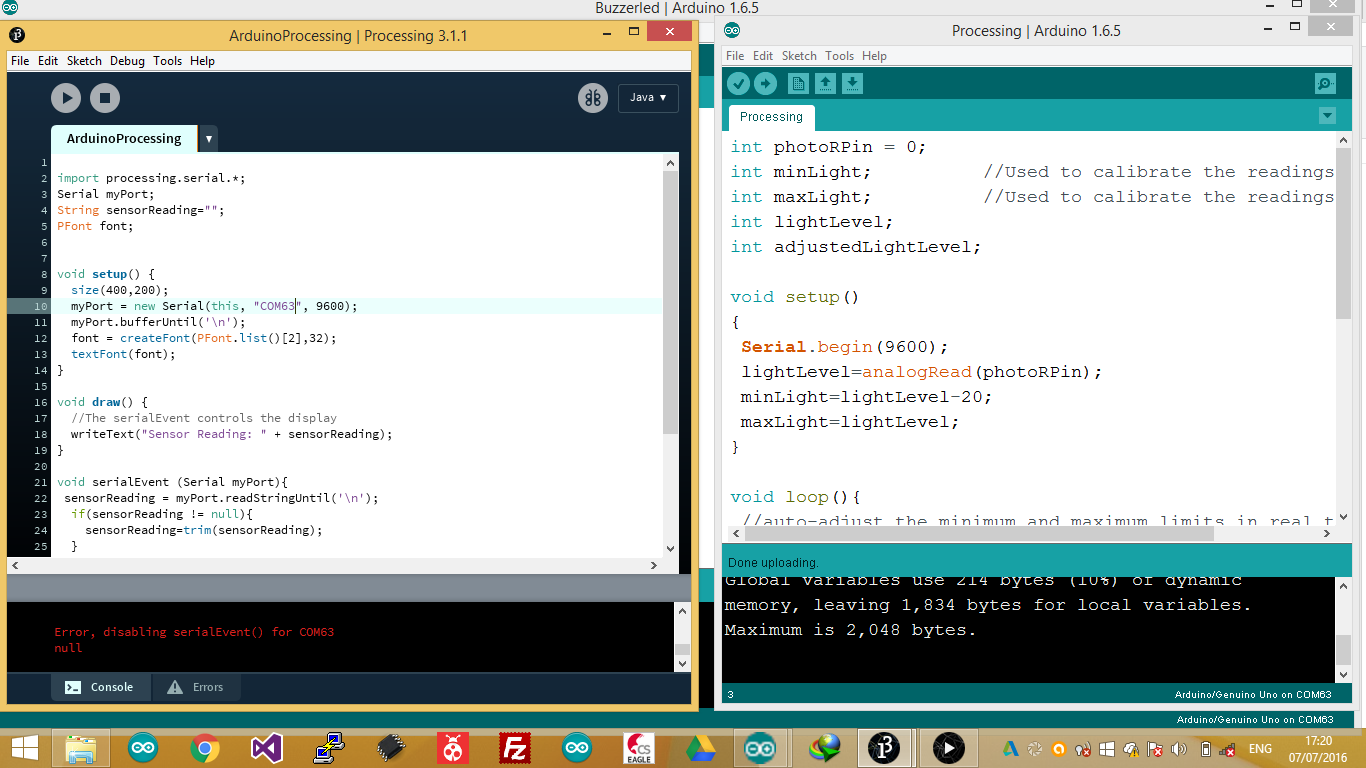Open PuTTY from the taskbar
Screen dimensions: 1366x768
click(x=329, y=748)
